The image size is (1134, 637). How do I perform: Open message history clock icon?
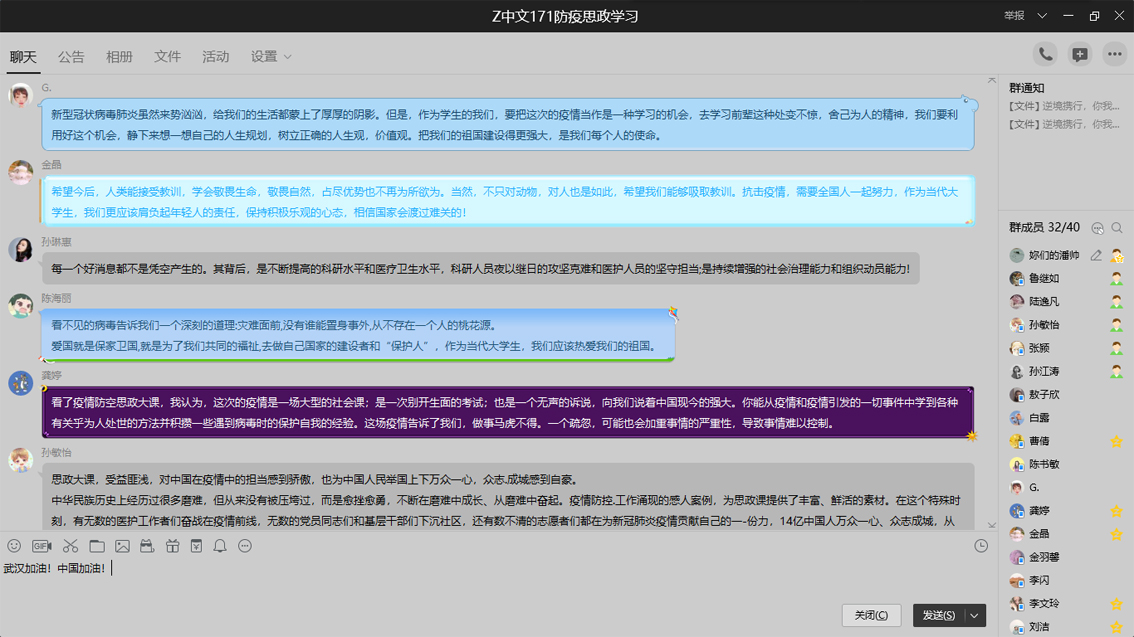tap(981, 546)
